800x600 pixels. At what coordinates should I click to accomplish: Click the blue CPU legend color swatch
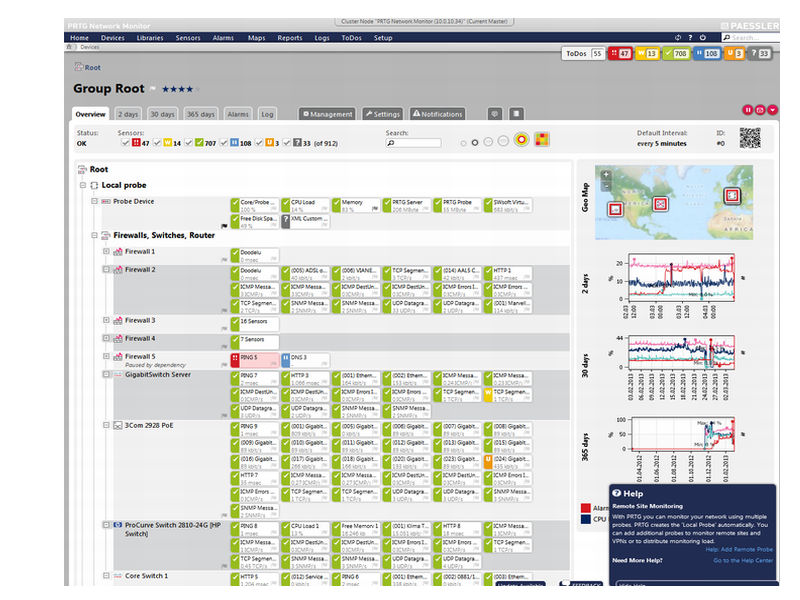(586, 519)
